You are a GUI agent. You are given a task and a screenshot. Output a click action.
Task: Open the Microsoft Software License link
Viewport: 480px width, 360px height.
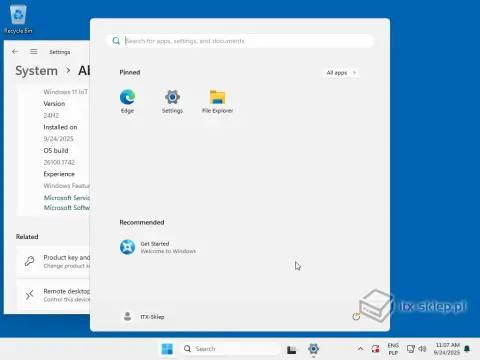tap(67, 208)
